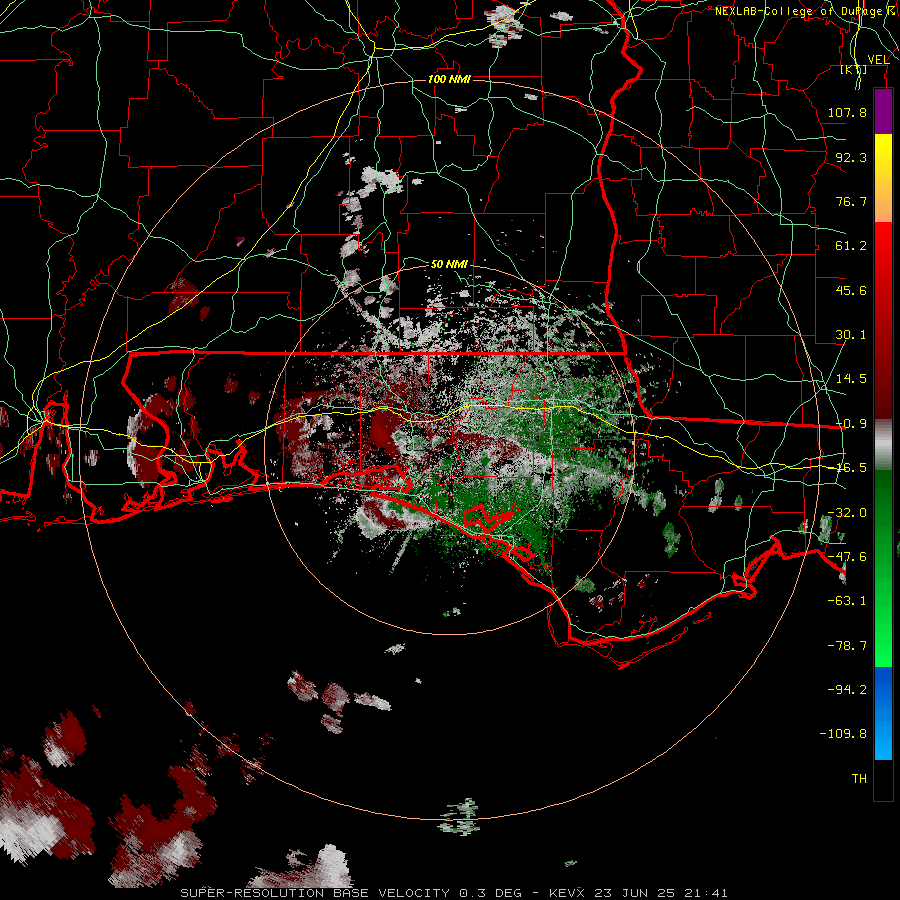Click the 92.3 velocity scale value
The width and height of the screenshot is (900, 900).
tap(851, 157)
